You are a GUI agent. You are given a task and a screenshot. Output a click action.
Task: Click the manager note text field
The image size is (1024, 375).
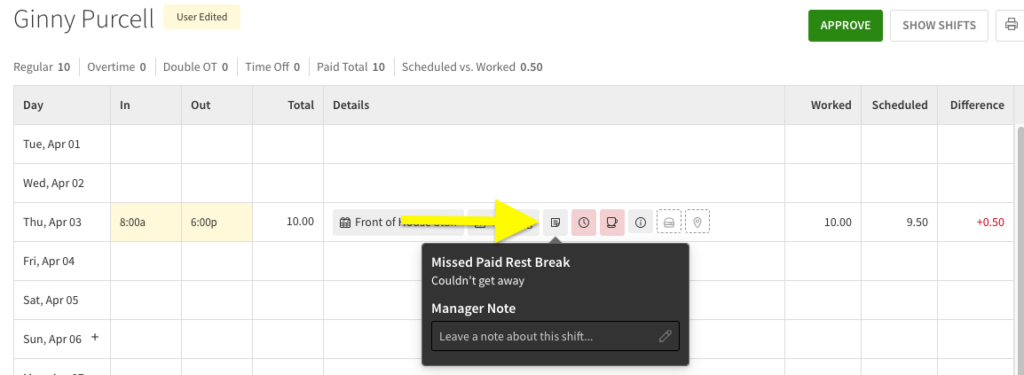click(555, 336)
